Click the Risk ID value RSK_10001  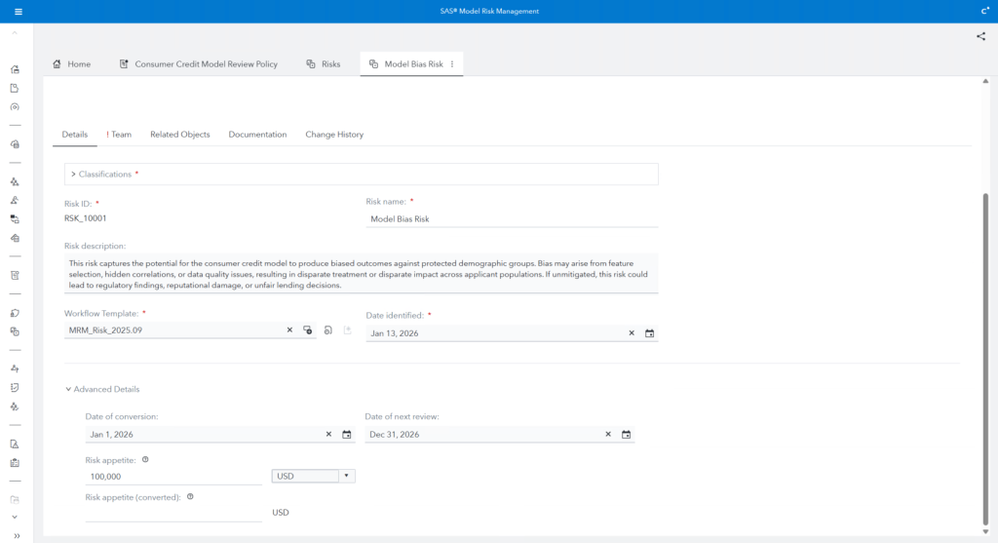(85, 218)
